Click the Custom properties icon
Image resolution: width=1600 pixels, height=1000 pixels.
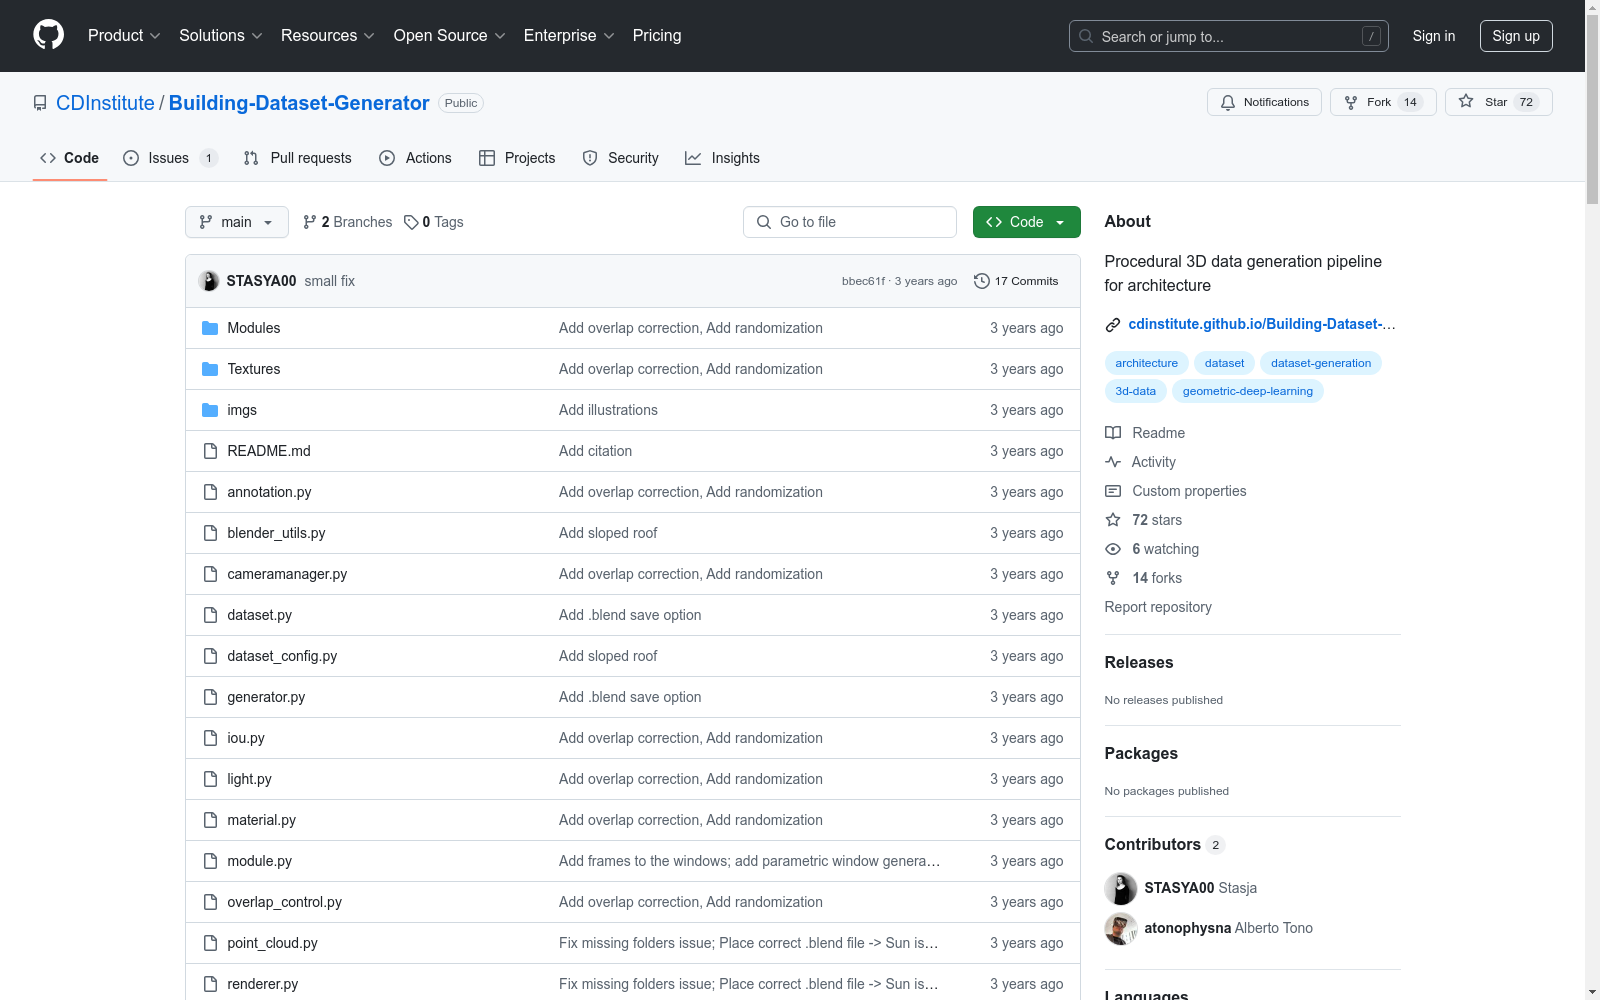point(1113,491)
